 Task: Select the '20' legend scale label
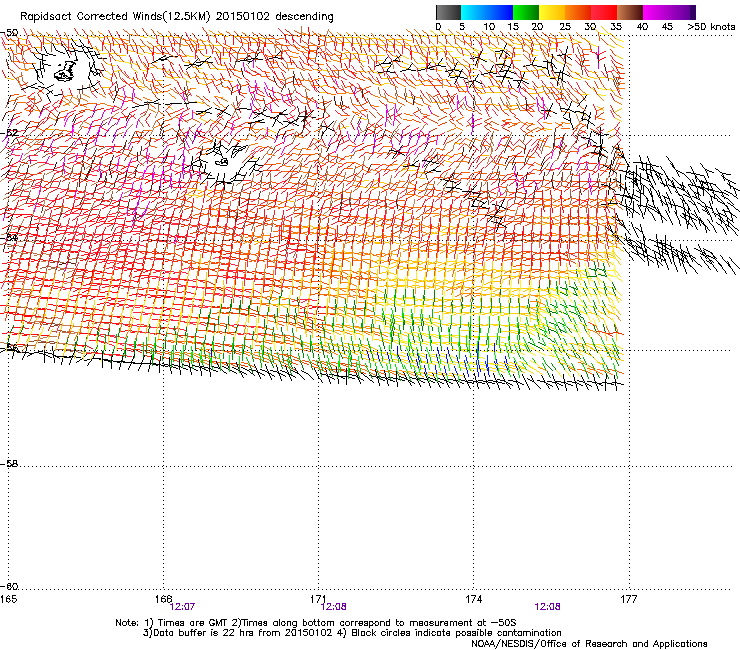pyautogui.click(x=537, y=27)
